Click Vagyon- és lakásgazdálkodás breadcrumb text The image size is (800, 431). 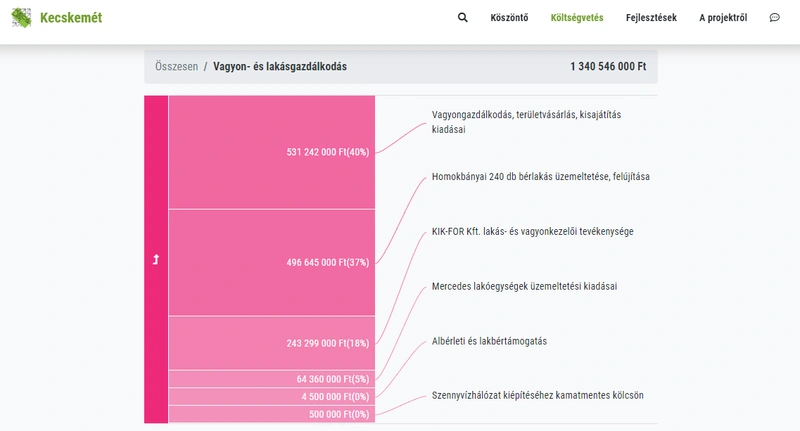280,66
